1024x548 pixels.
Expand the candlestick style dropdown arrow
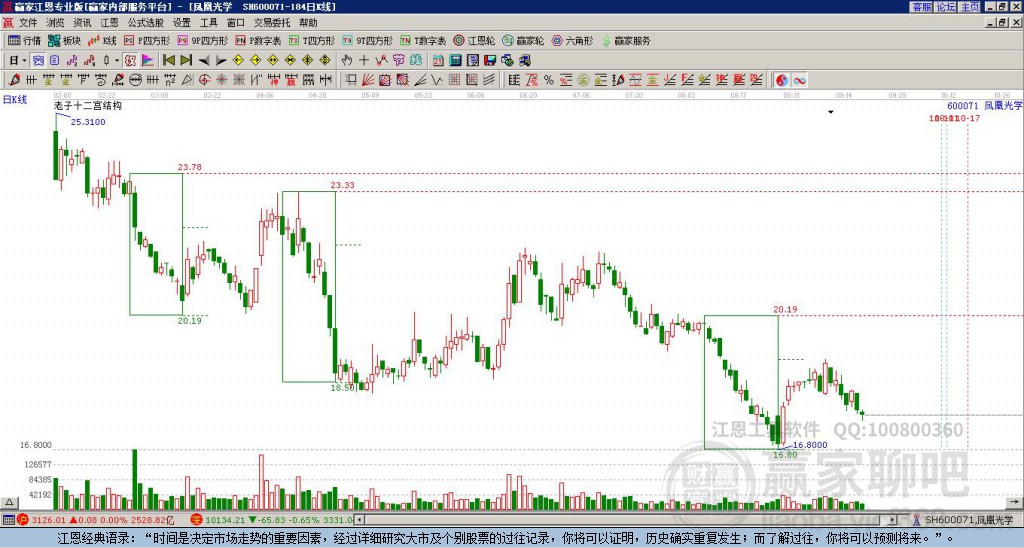pos(117,61)
